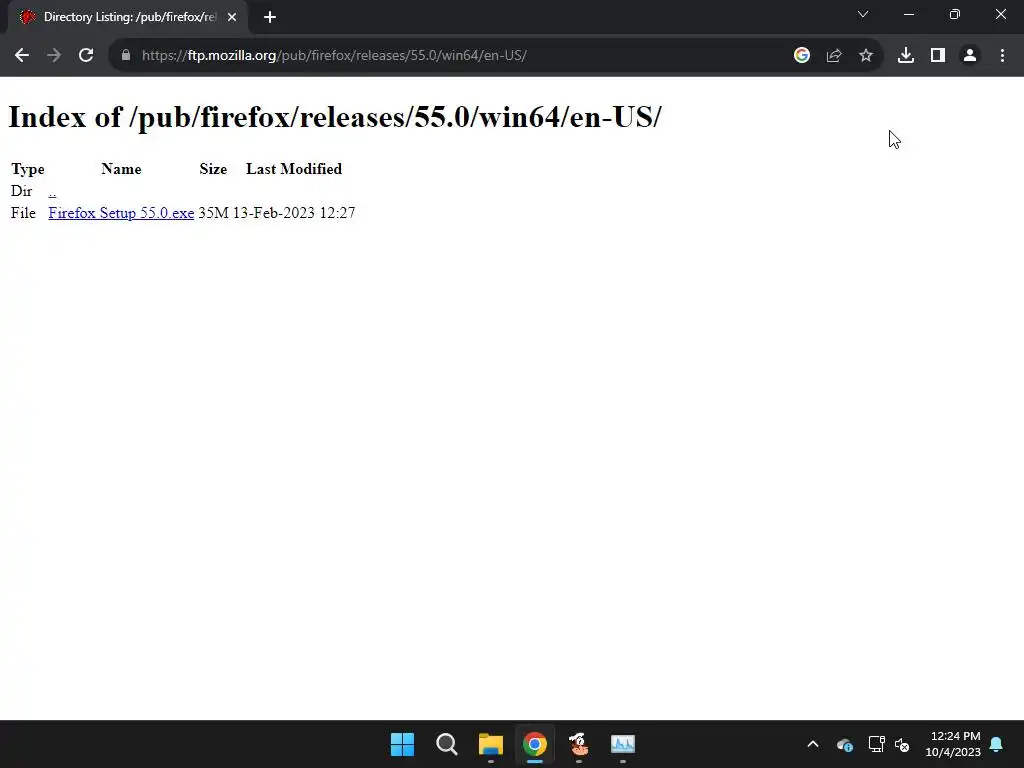Download Firefox Setup 55.0.exe link
Viewport: 1024px width, 768px height.
121,213
